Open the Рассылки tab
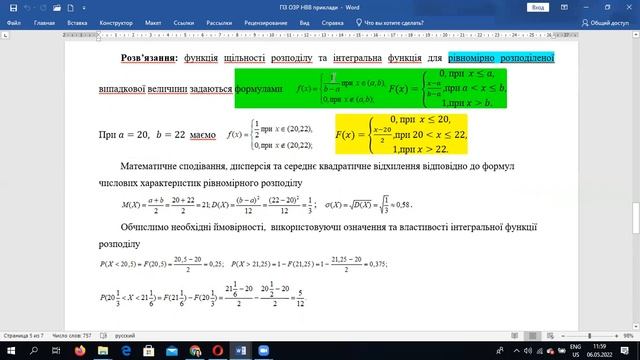Screen dimensions: 640x360 tap(219, 23)
